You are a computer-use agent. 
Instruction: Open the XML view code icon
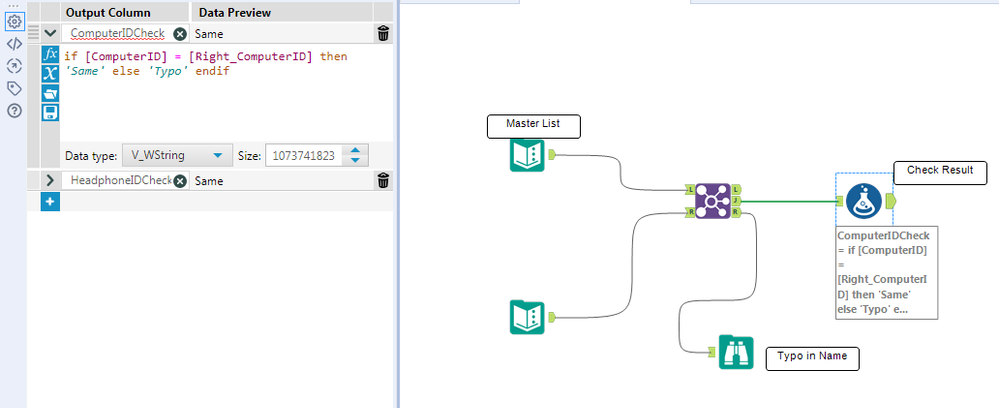[x=14, y=44]
